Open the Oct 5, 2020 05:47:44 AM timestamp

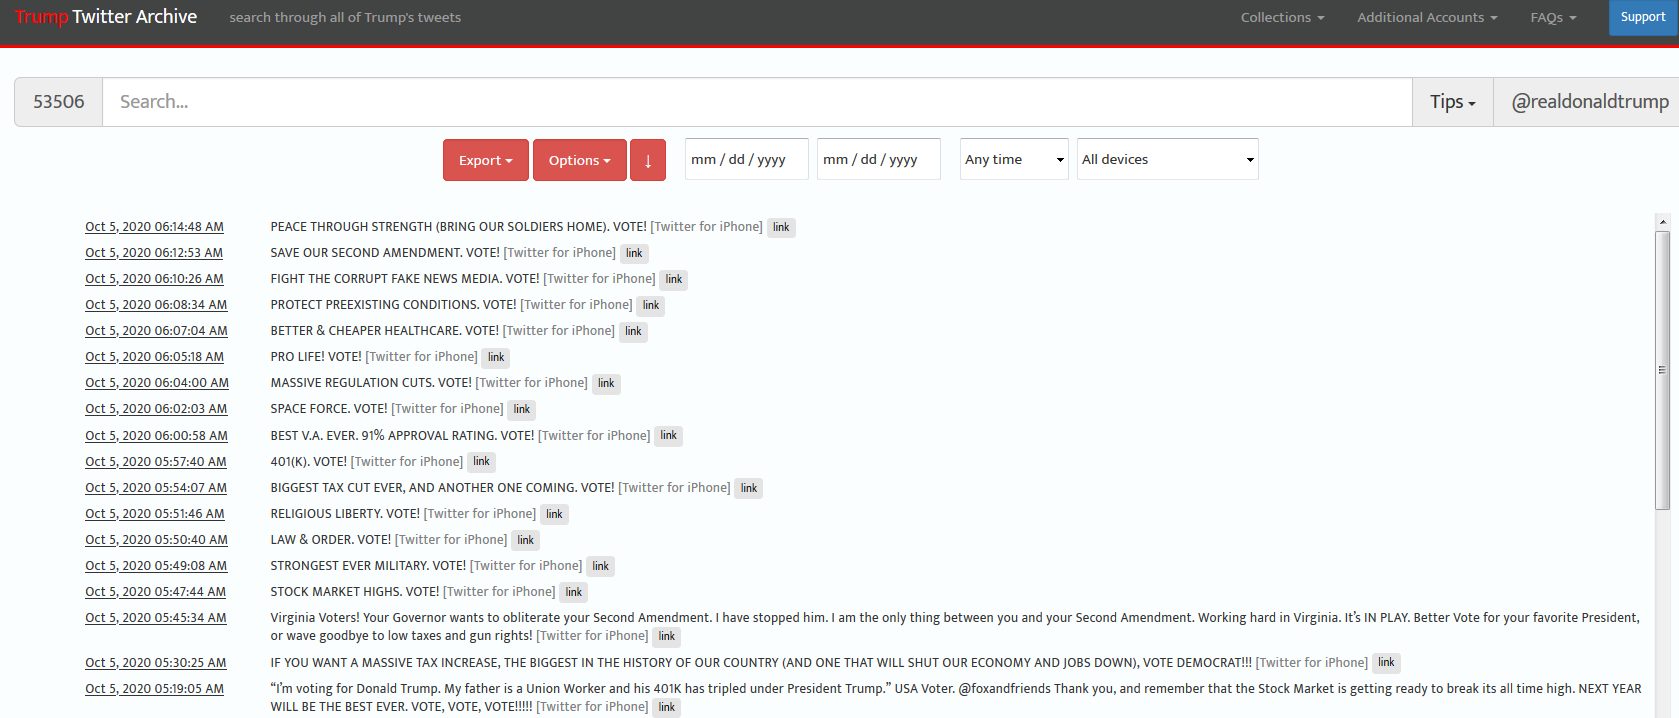click(155, 592)
